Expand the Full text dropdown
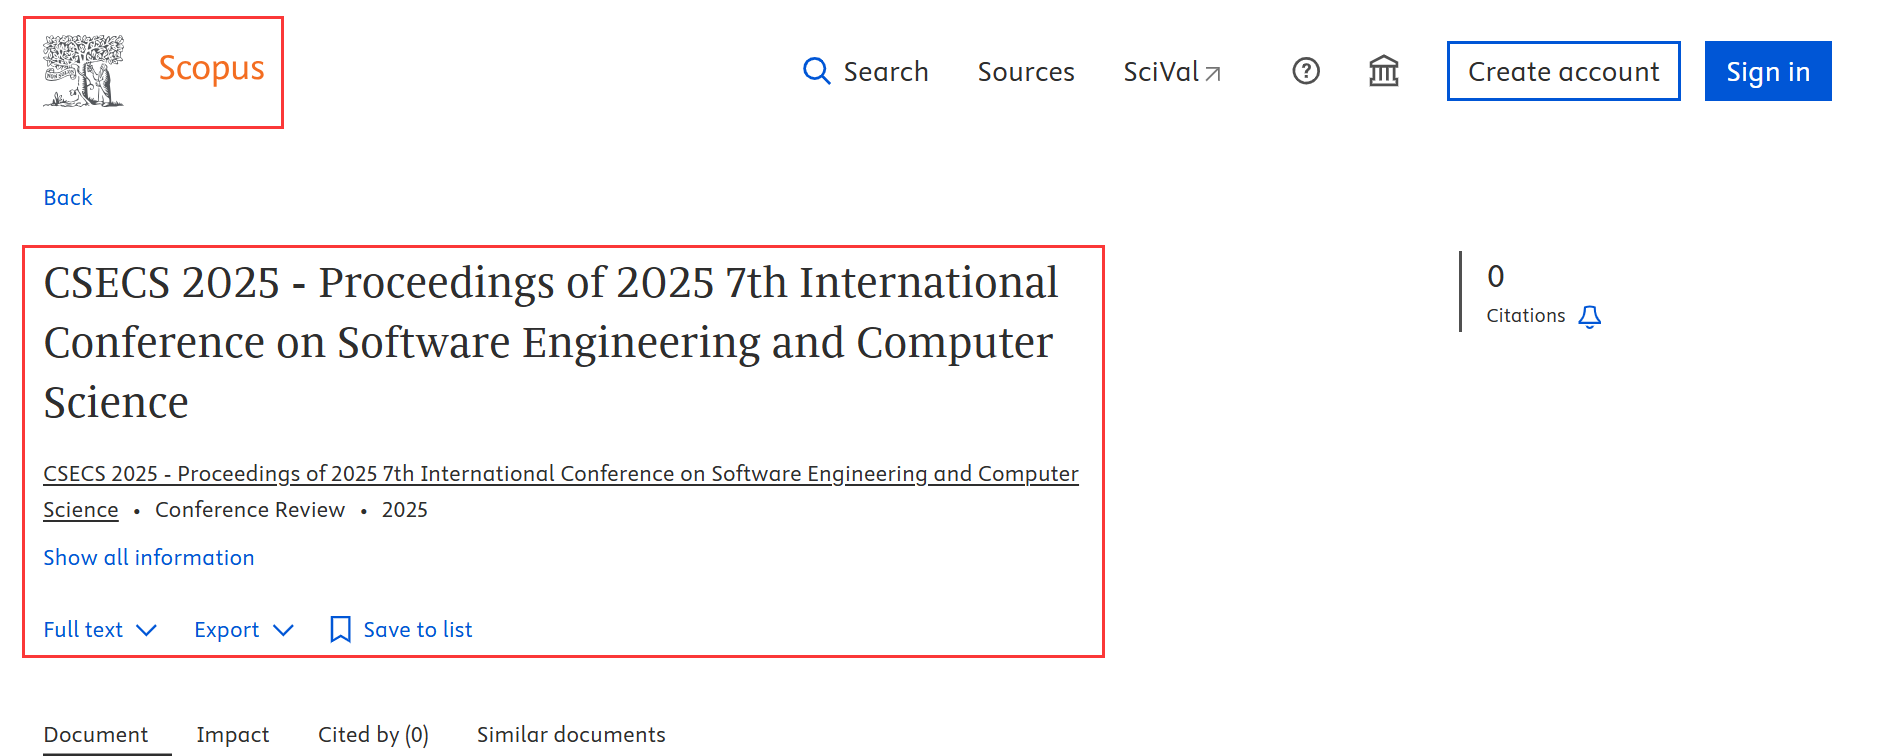The image size is (1877, 756). tap(100, 629)
